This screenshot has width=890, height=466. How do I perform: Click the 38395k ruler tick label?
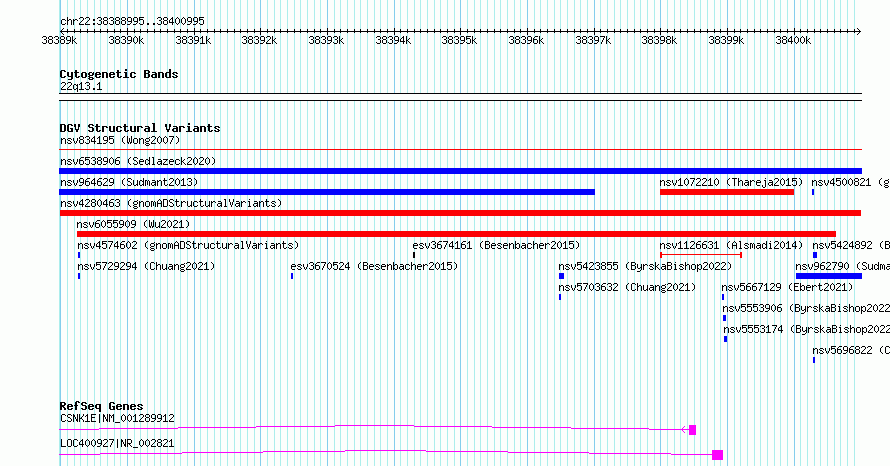point(459,41)
